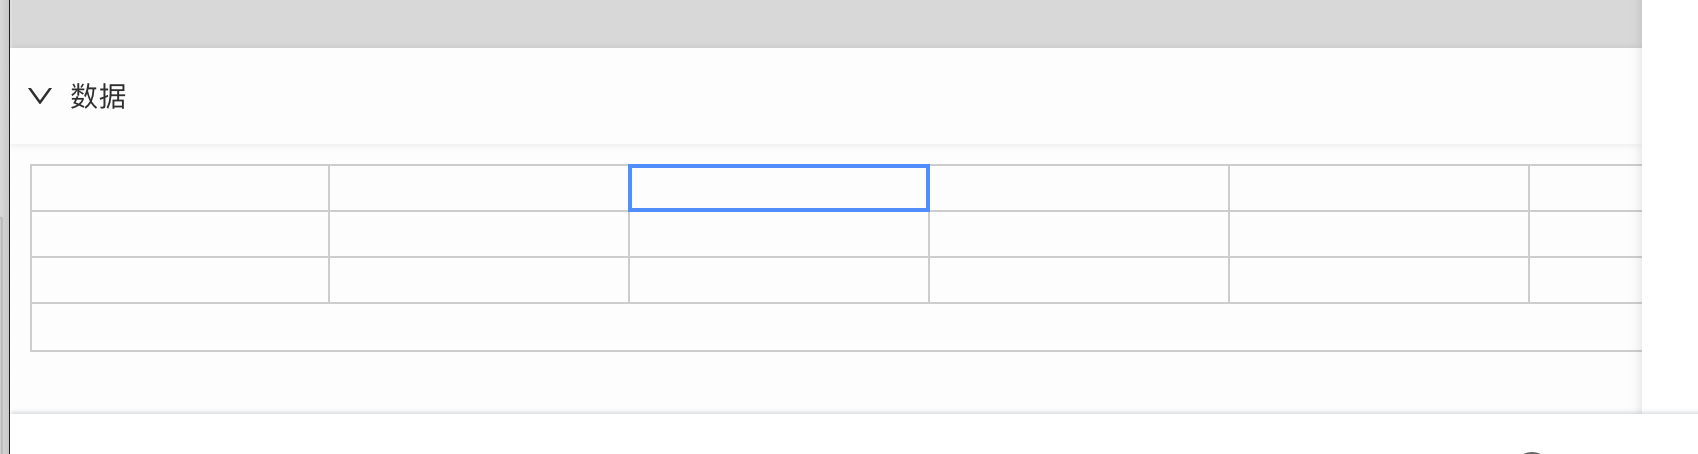Select third-row cell in the first column
The height and width of the screenshot is (454, 1698).
[180, 280]
